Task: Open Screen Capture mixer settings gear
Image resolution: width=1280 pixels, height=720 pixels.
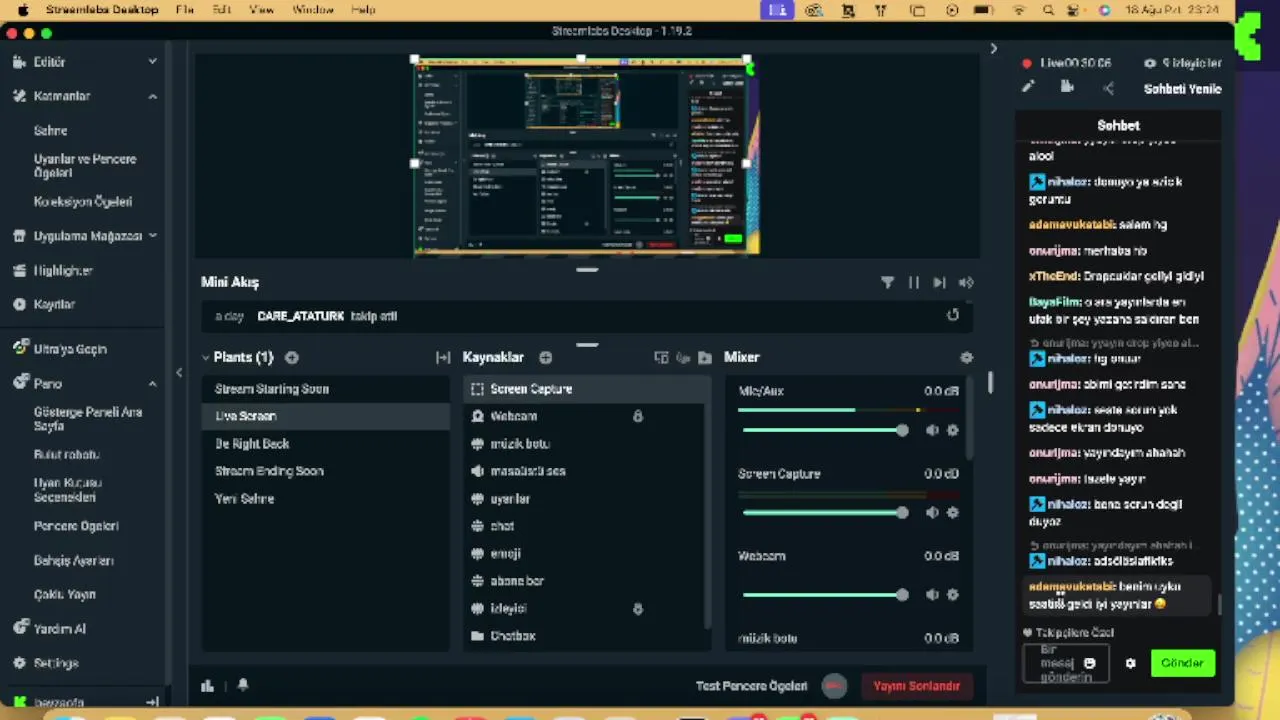Action: [952, 512]
